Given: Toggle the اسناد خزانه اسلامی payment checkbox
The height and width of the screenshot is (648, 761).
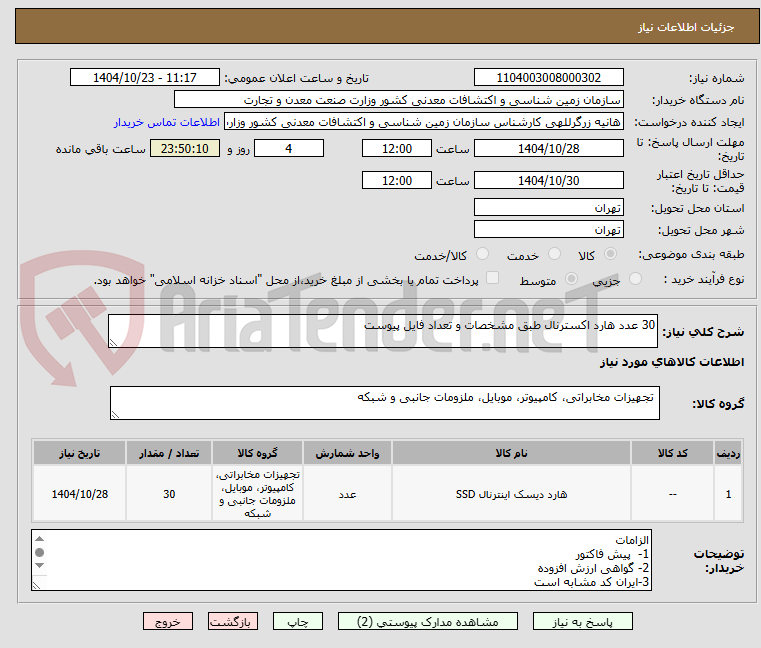Looking at the screenshot, I should point(492,278).
